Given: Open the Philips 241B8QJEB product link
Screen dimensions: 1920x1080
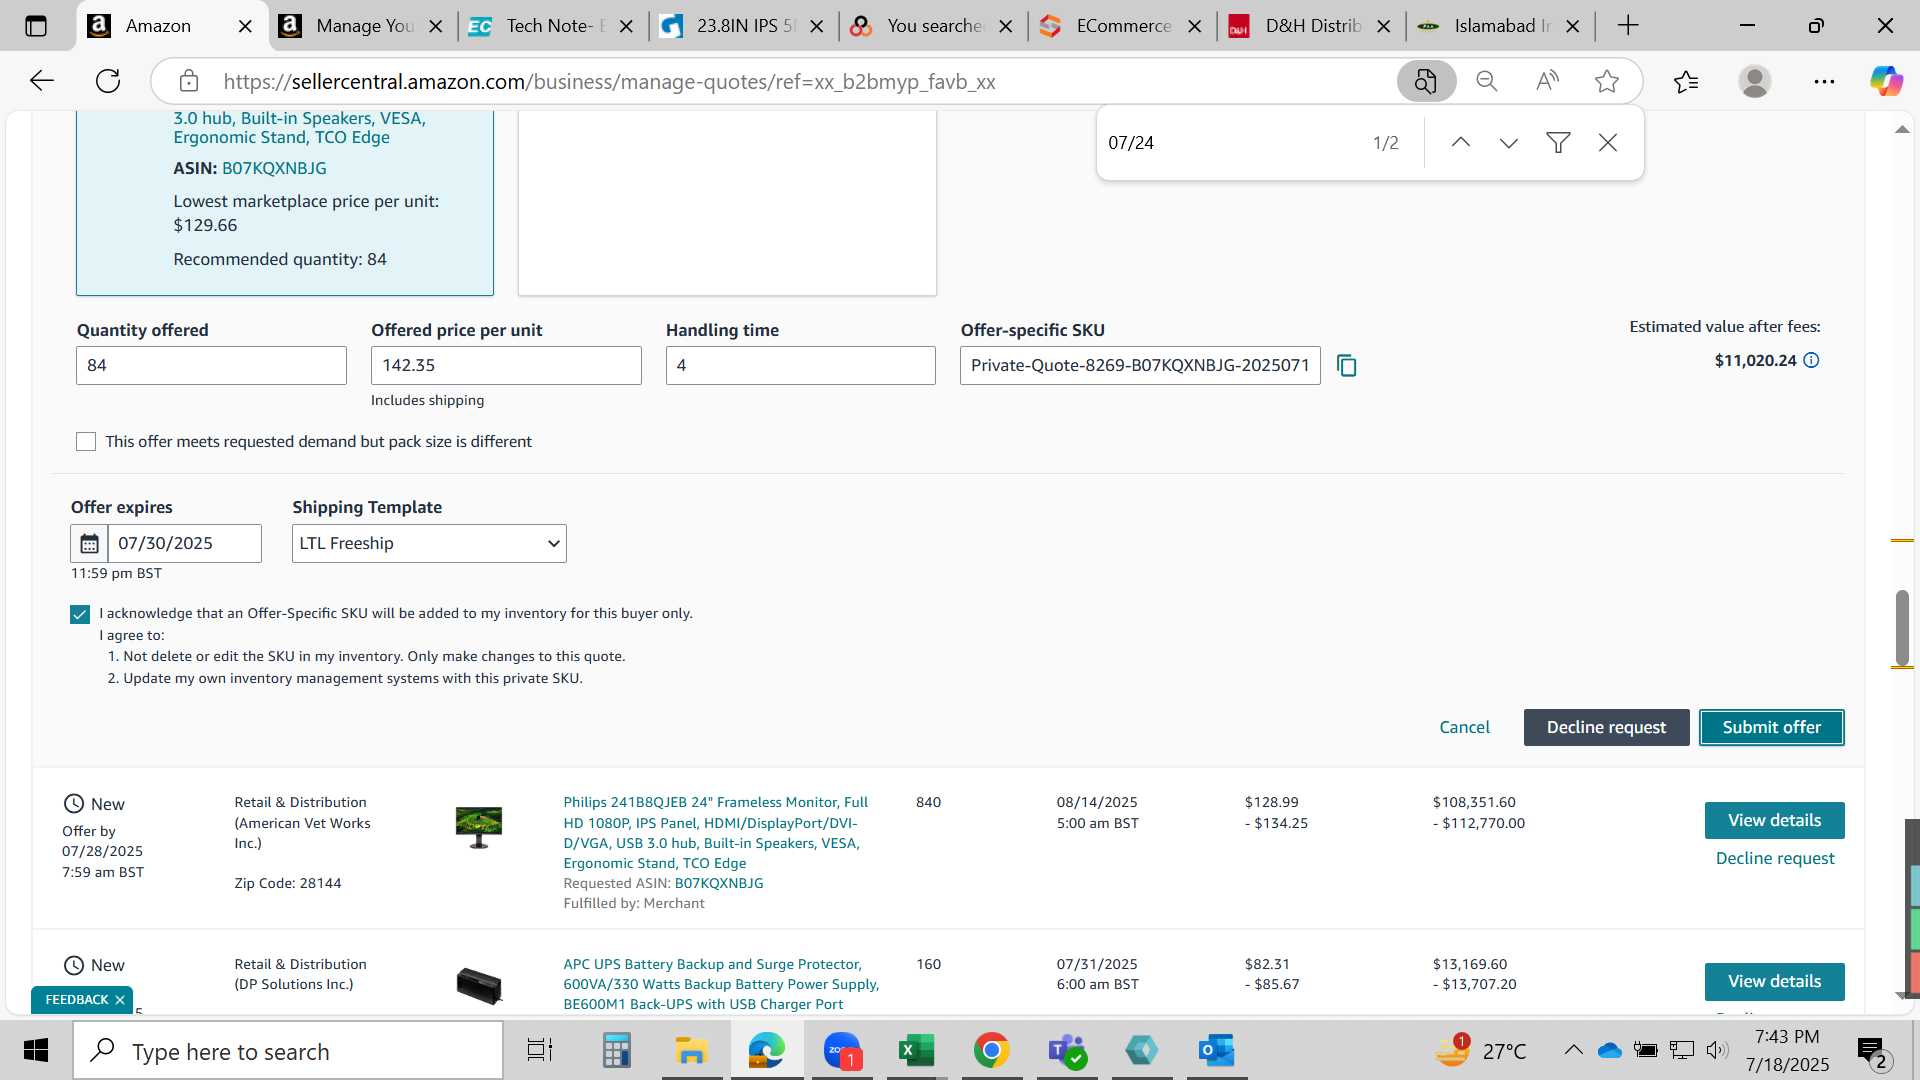Looking at the screenshot, I should click(715, 833).
